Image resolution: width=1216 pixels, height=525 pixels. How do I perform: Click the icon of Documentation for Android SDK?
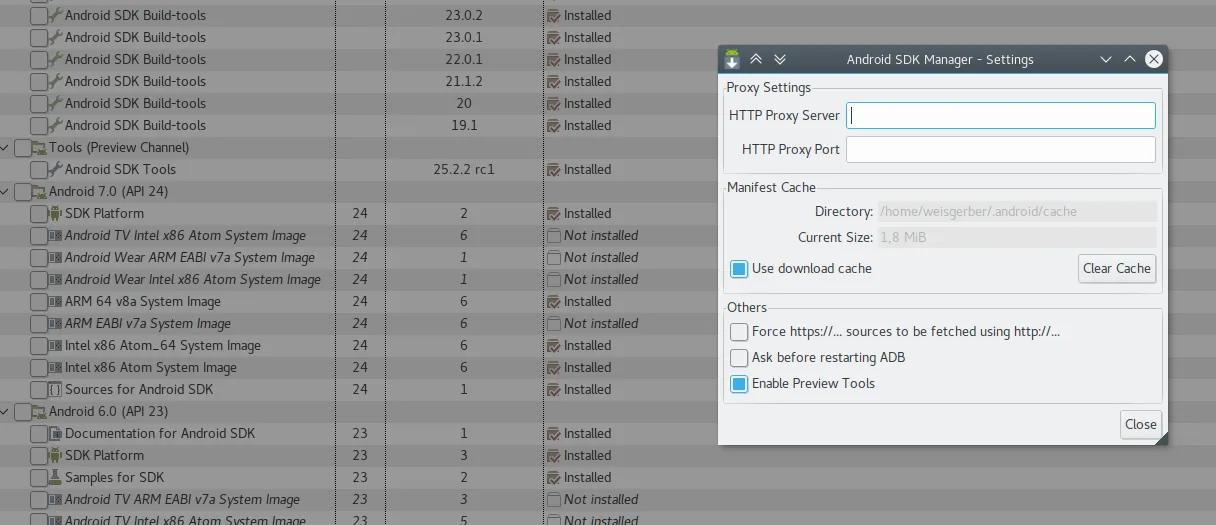coord(56,433)
